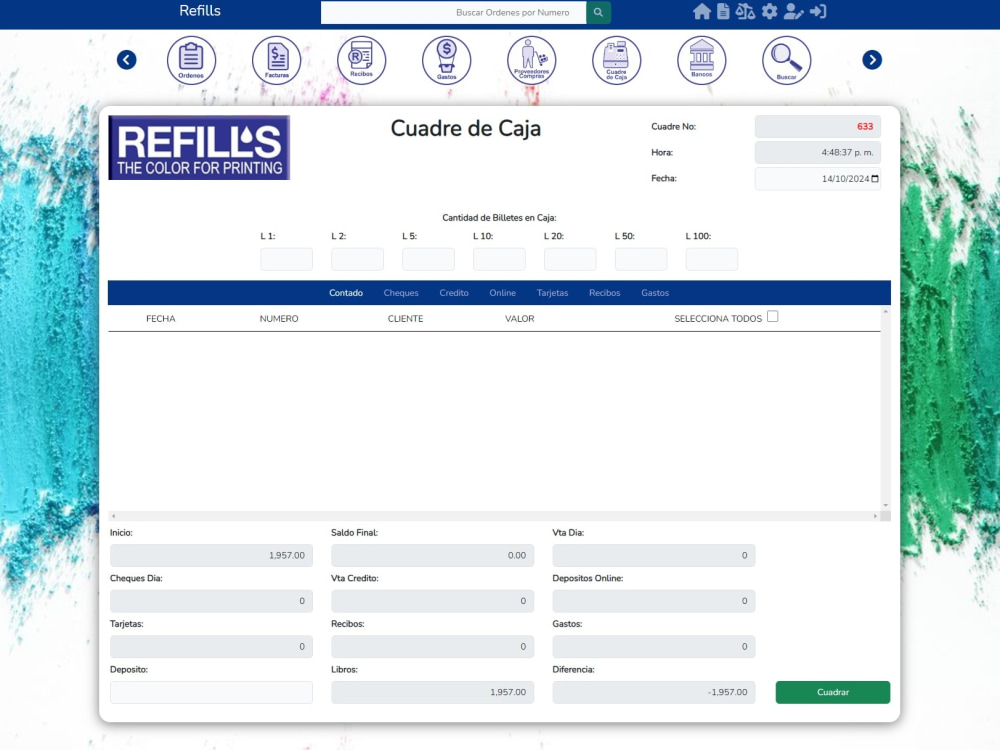Open the balance scale icon

pos(745,11)
